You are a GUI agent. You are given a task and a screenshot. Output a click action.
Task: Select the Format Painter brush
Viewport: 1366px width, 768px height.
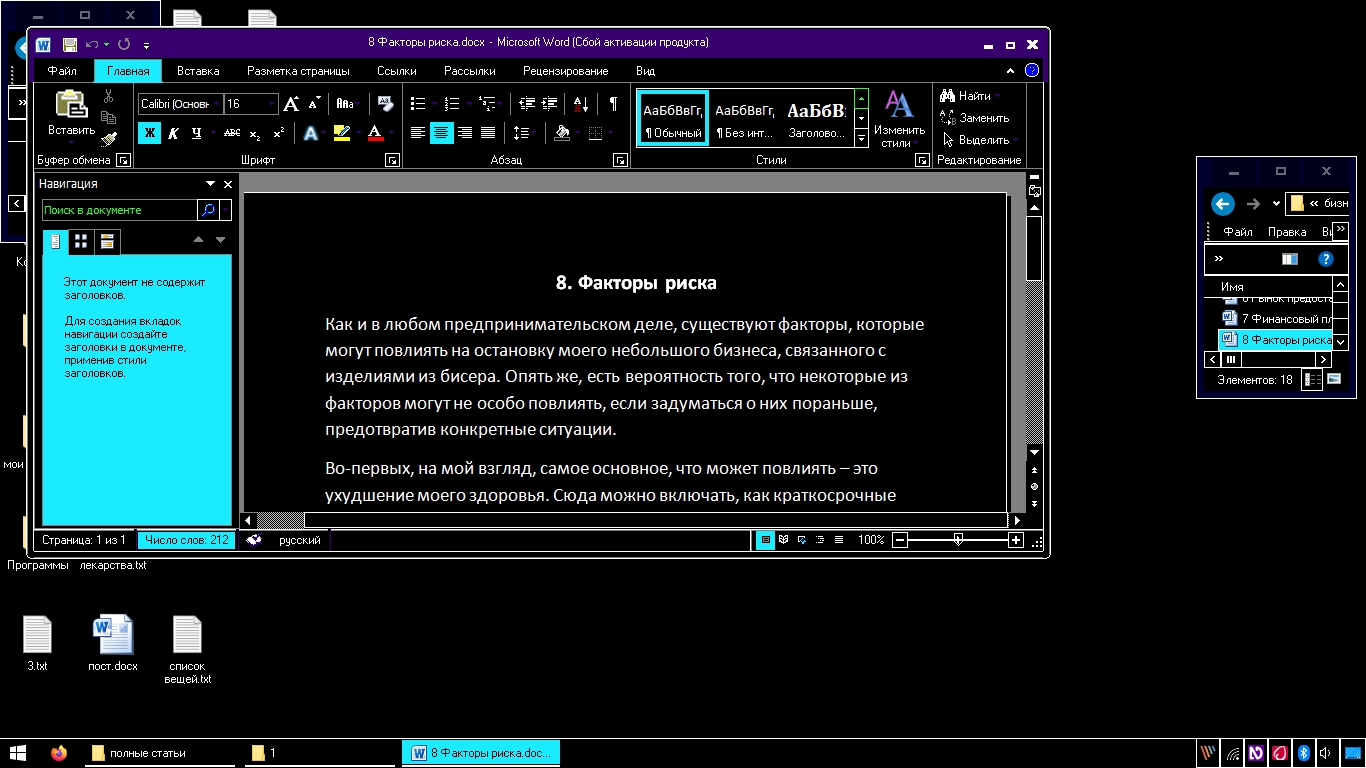click(108, 139)
